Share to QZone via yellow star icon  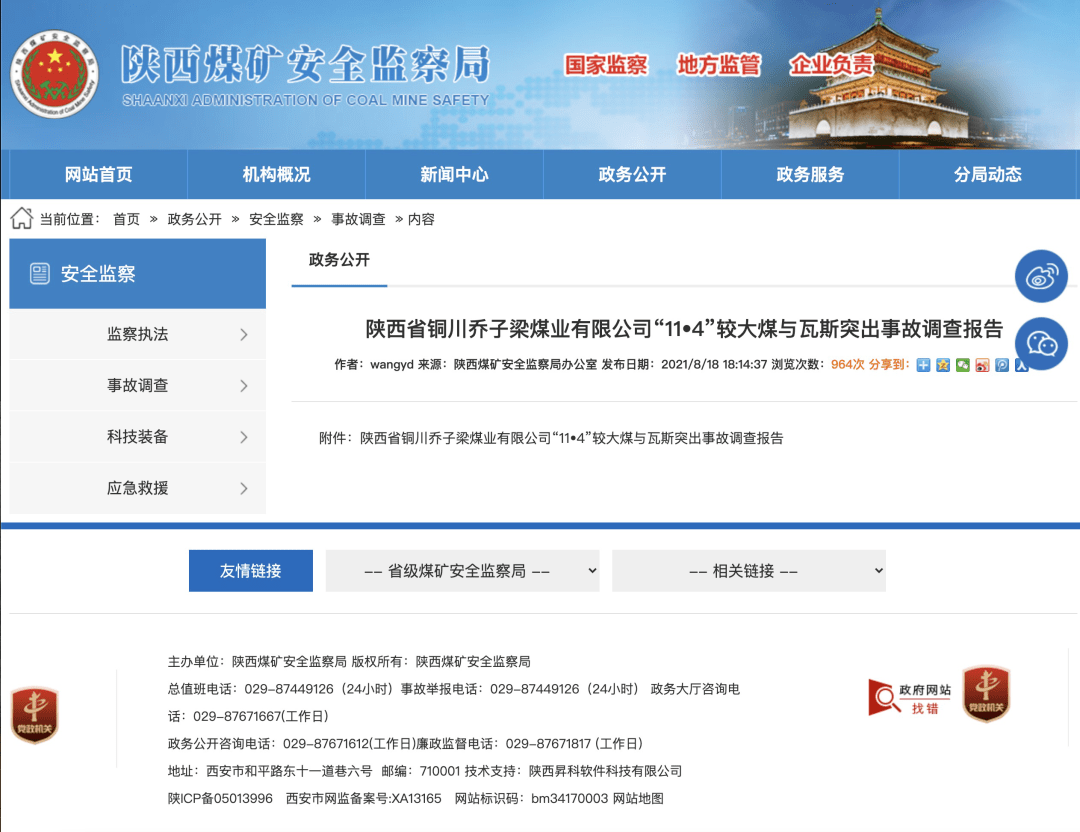(x=943, y=365)
